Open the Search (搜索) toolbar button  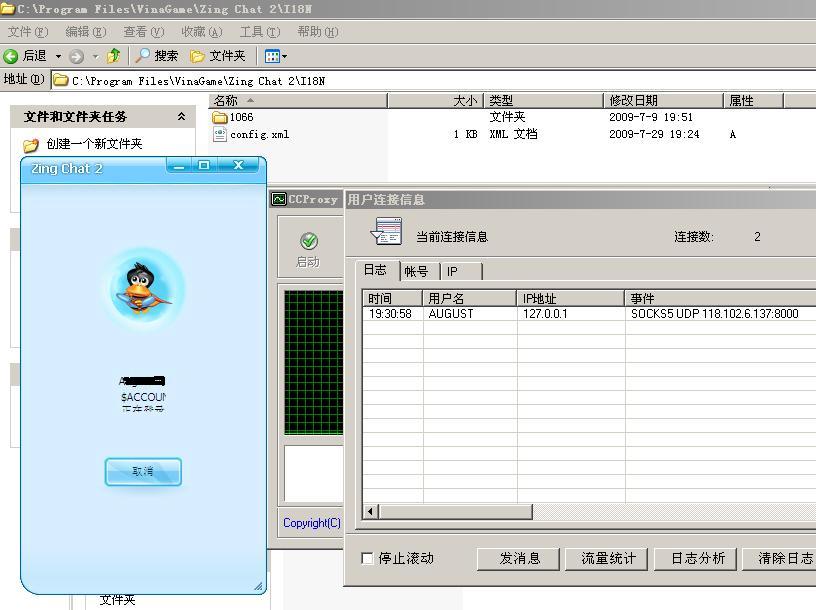point(157,56)
